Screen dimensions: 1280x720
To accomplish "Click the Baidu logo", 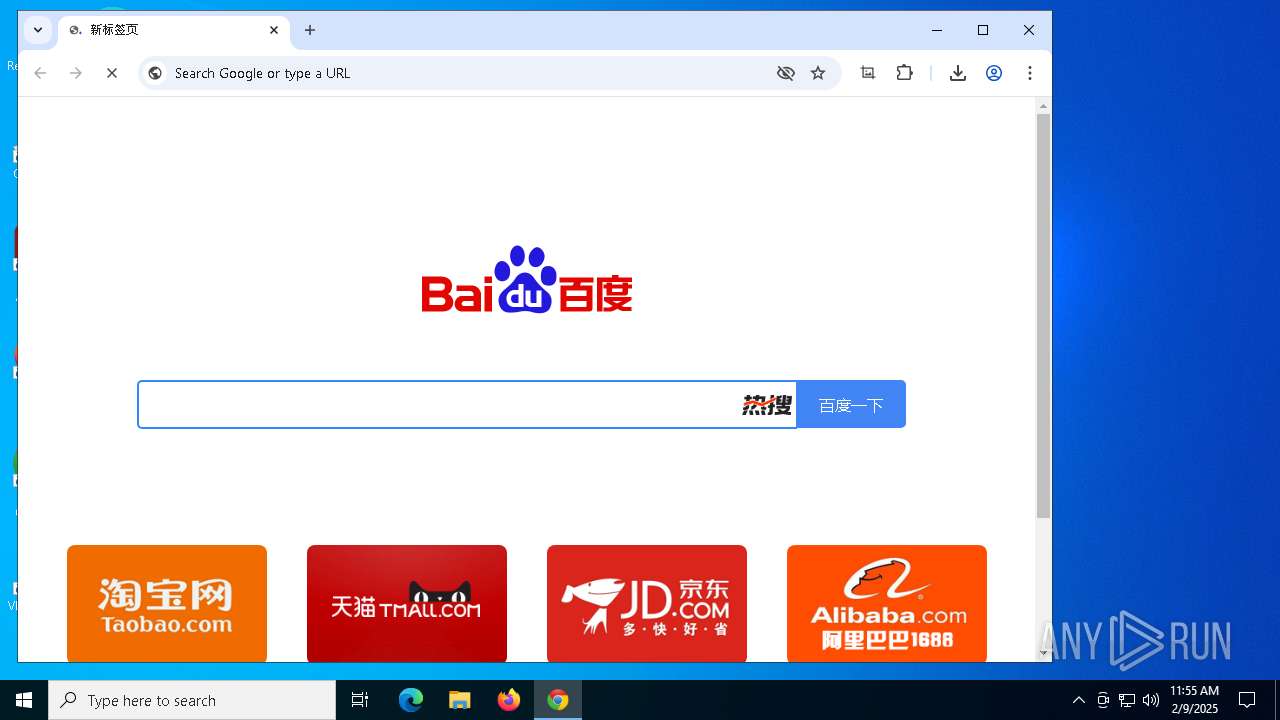I will coord(527,279).
